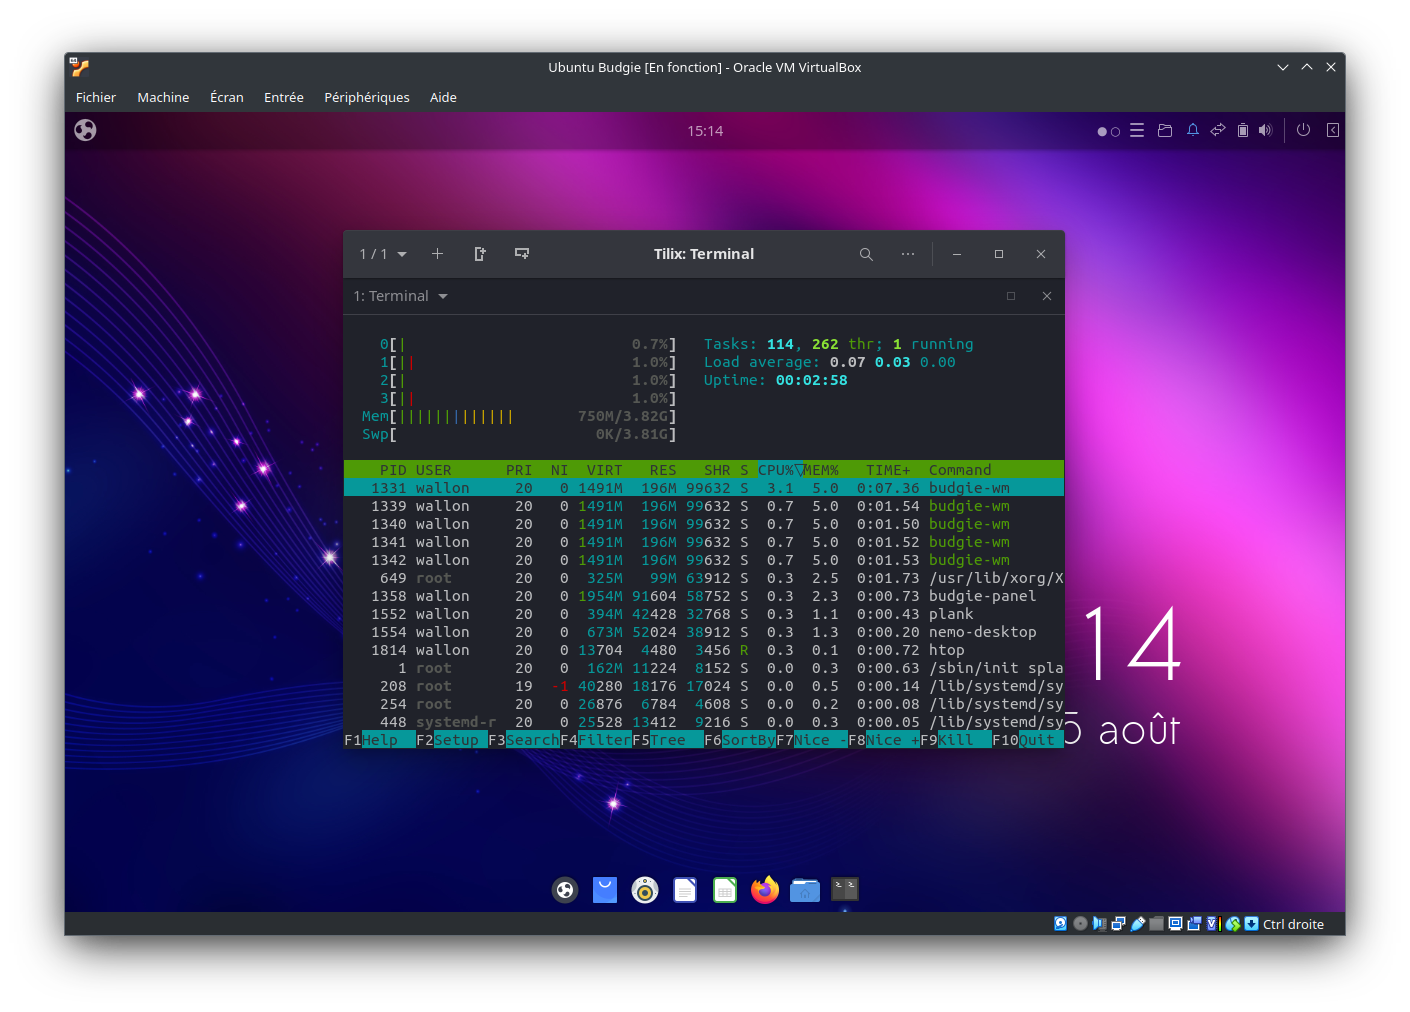Expand the 1/1 session switcher dropdown
This screenshot has width=1410, height=1012.
point(383,254)
